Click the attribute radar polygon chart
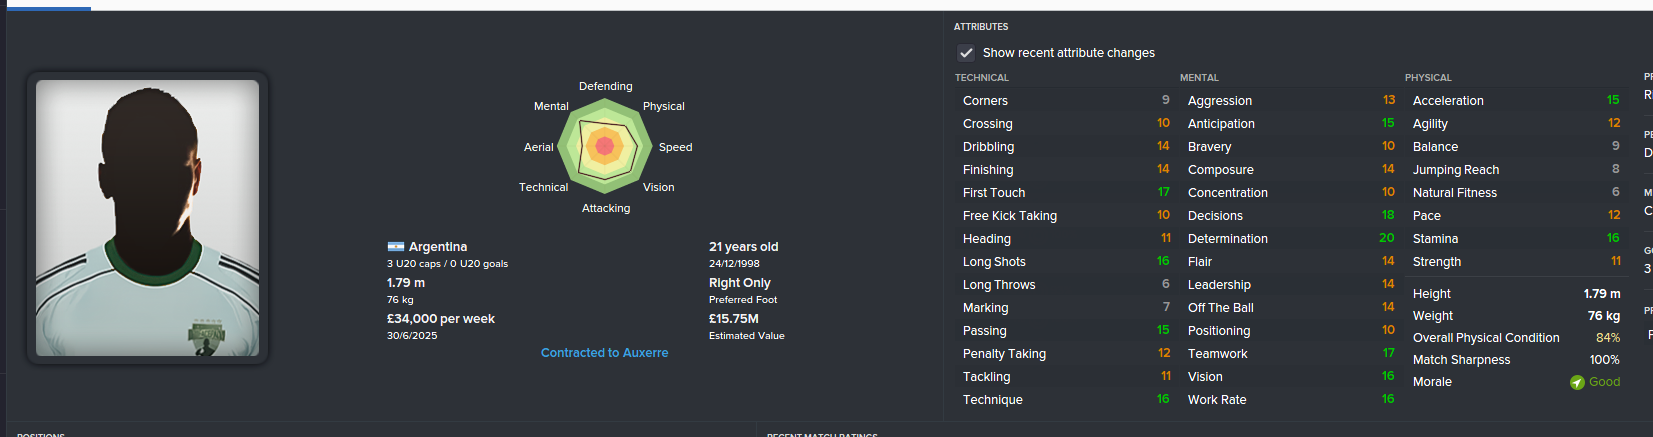The image size is (1653, 437). 604,147
